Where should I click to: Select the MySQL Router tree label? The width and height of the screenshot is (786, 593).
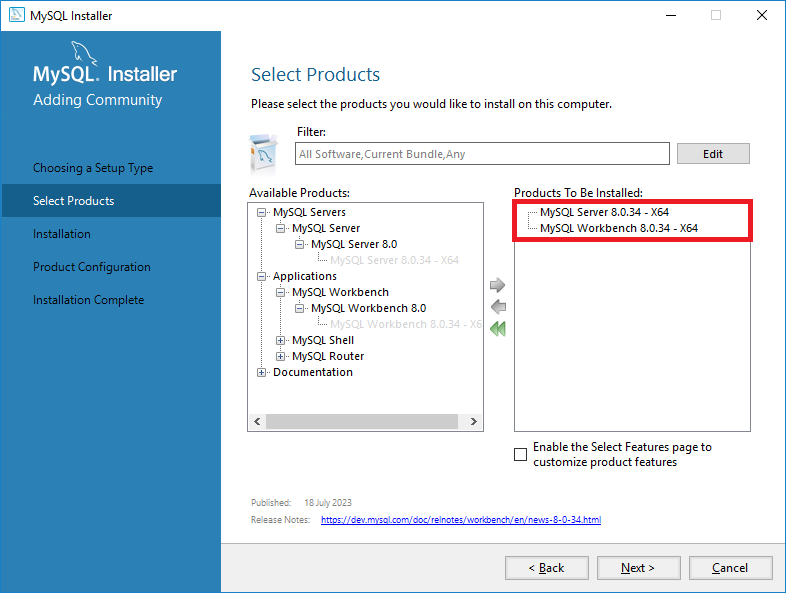(x=328, y=356)
